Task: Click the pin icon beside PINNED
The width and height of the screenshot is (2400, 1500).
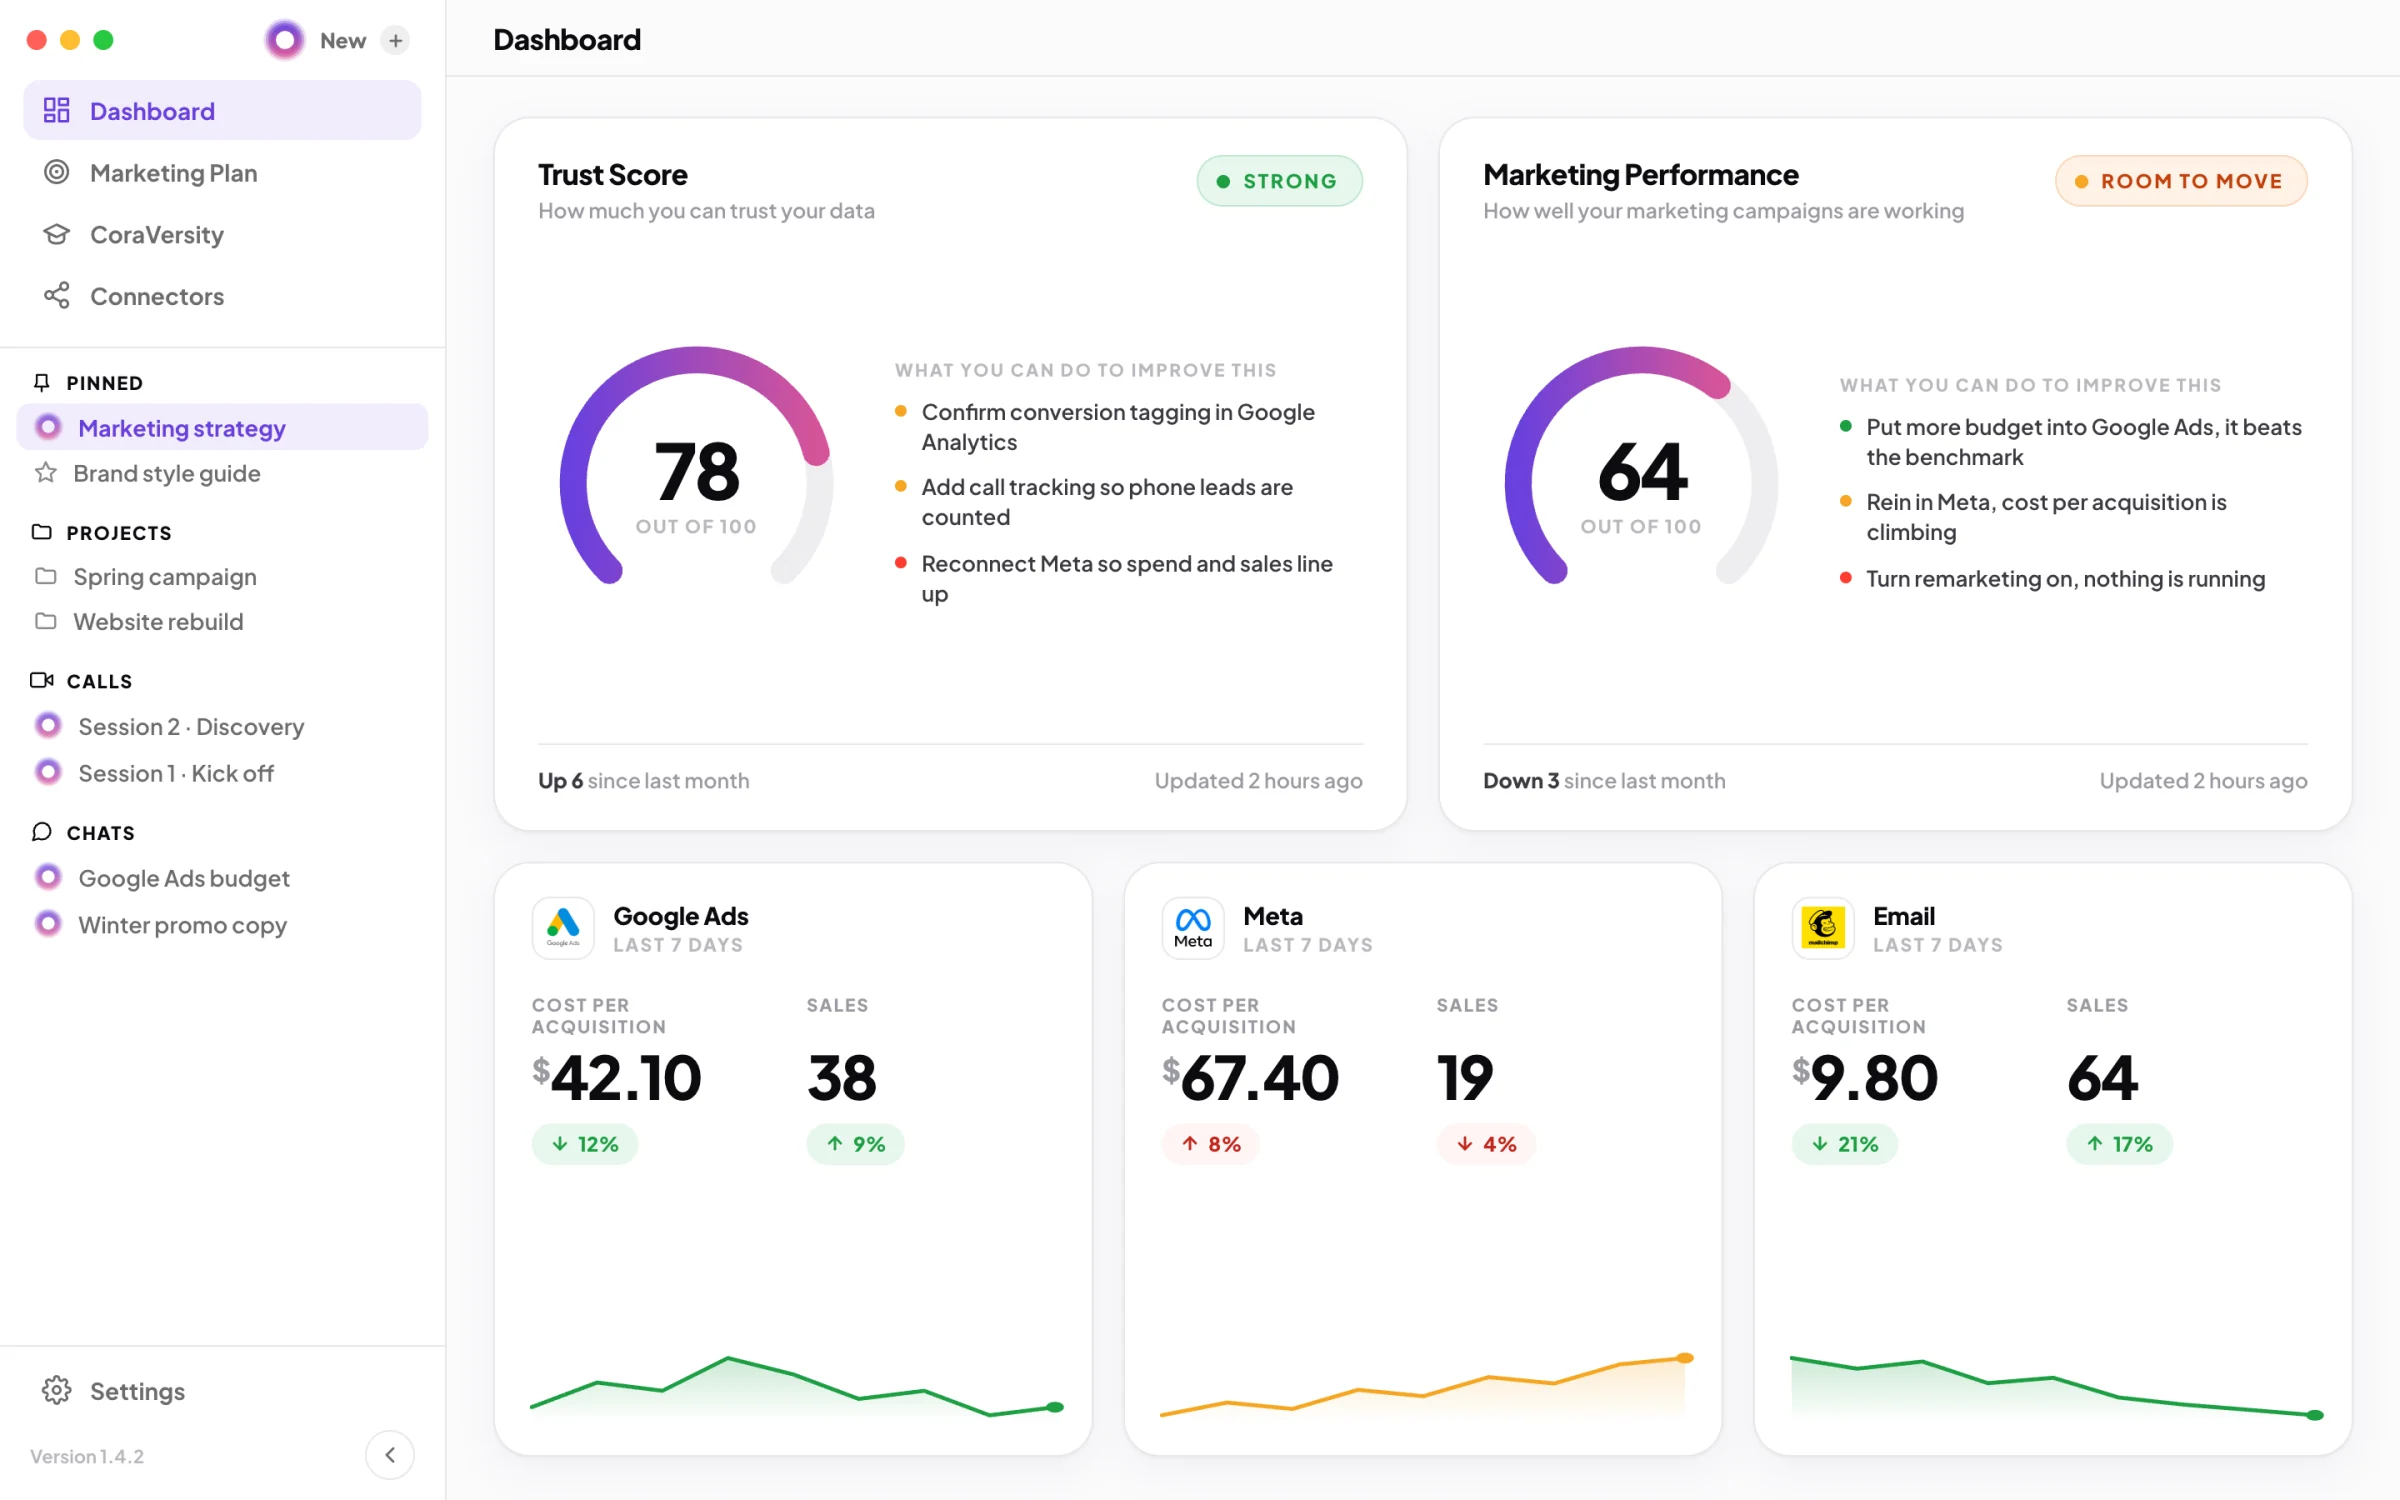Action: click(x=41, y=382)
